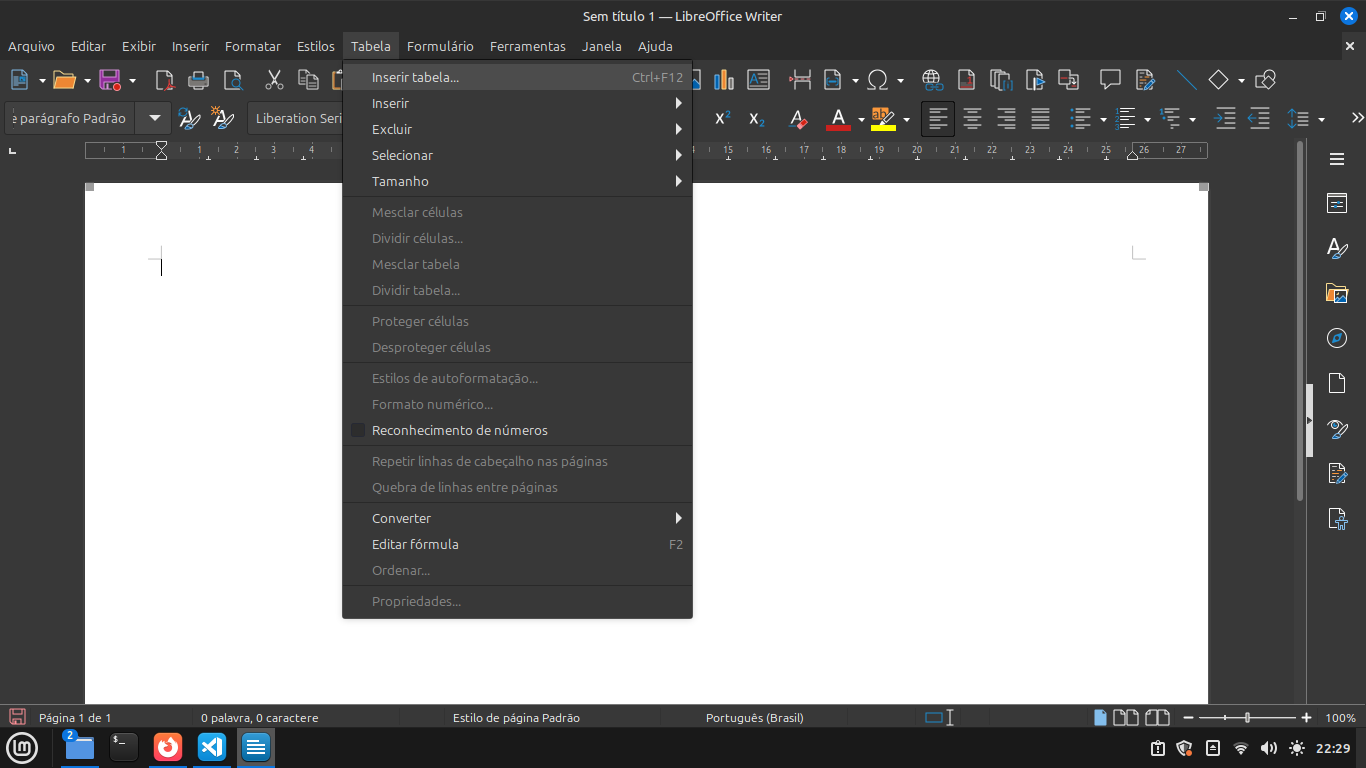Click Update selected style icon
1366x768 pixels.
click(189, 119)
